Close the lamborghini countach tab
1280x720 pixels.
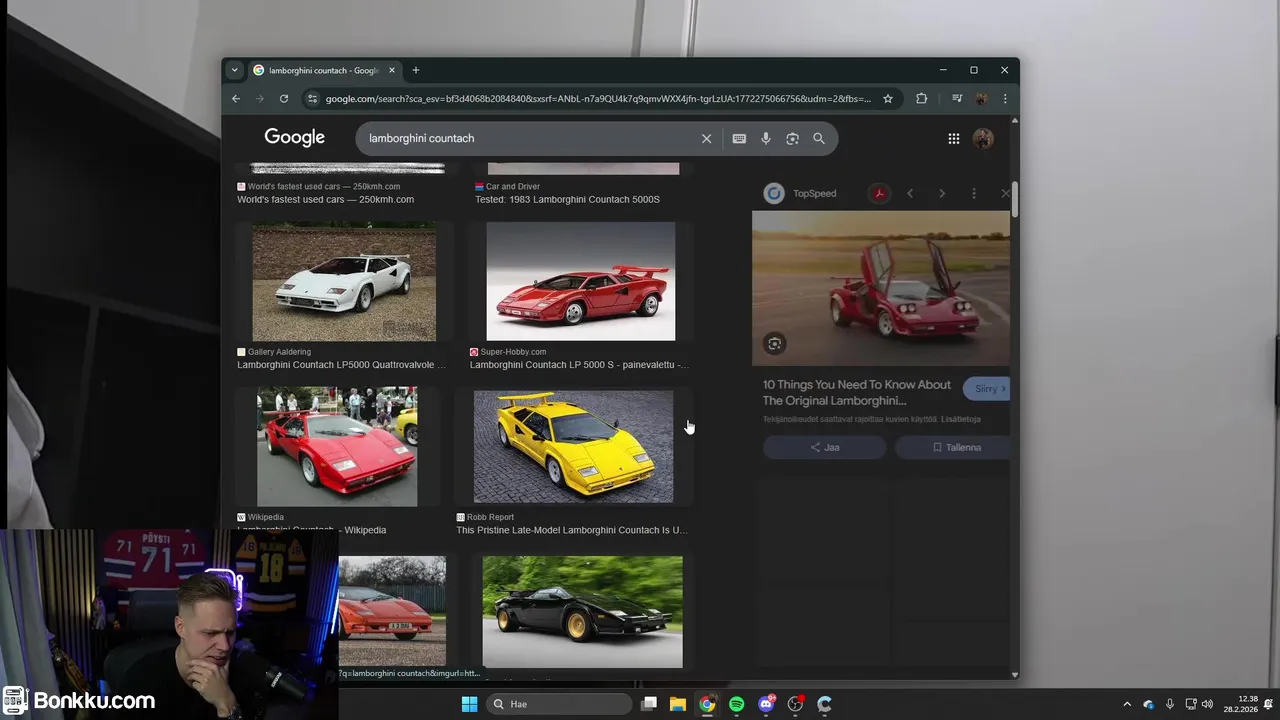coord(392,70)
